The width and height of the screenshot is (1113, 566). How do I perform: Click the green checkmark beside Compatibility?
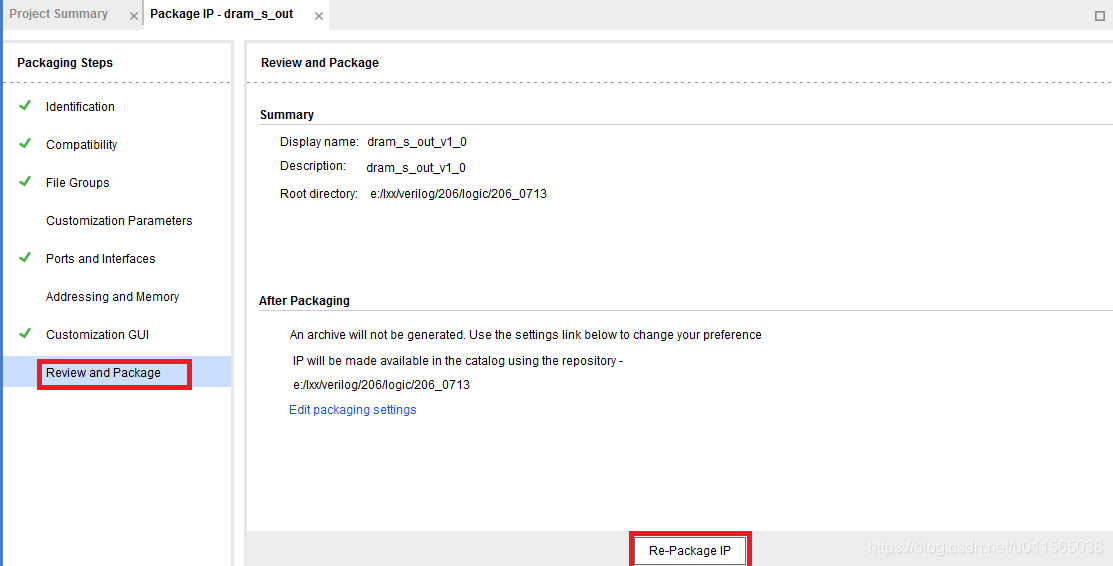pos(25,143)
